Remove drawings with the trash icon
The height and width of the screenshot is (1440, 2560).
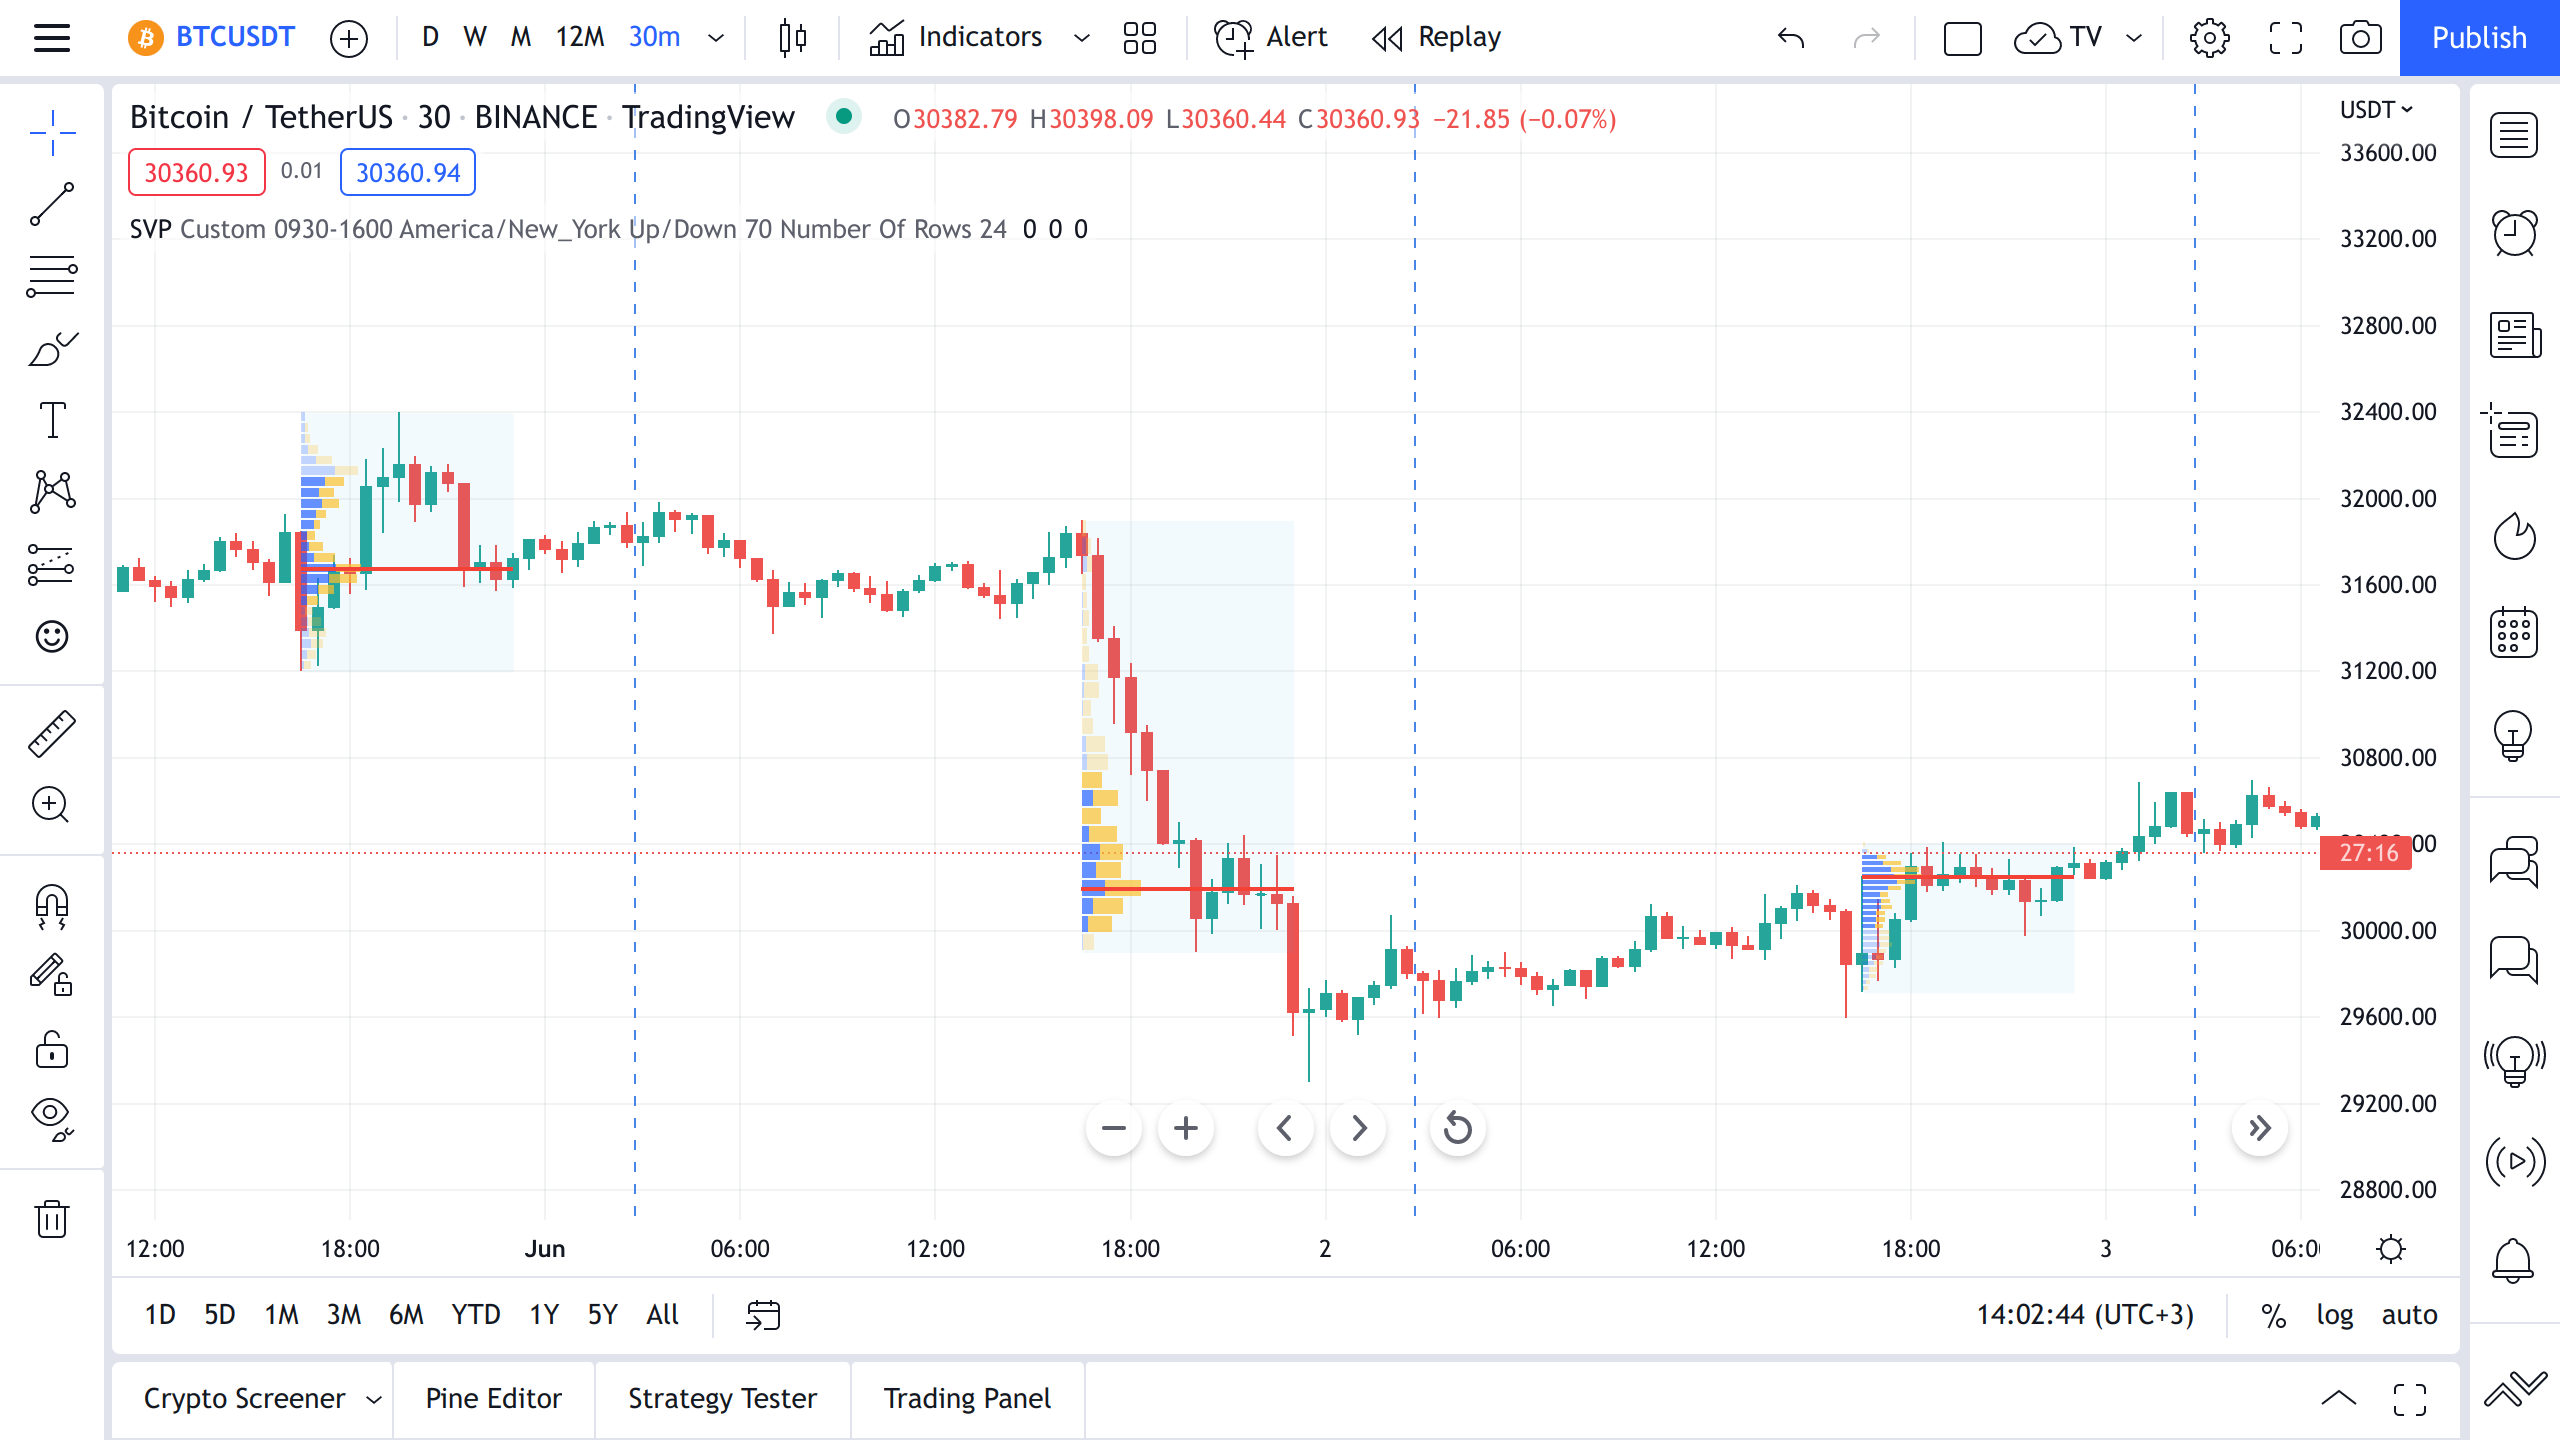51,1218
